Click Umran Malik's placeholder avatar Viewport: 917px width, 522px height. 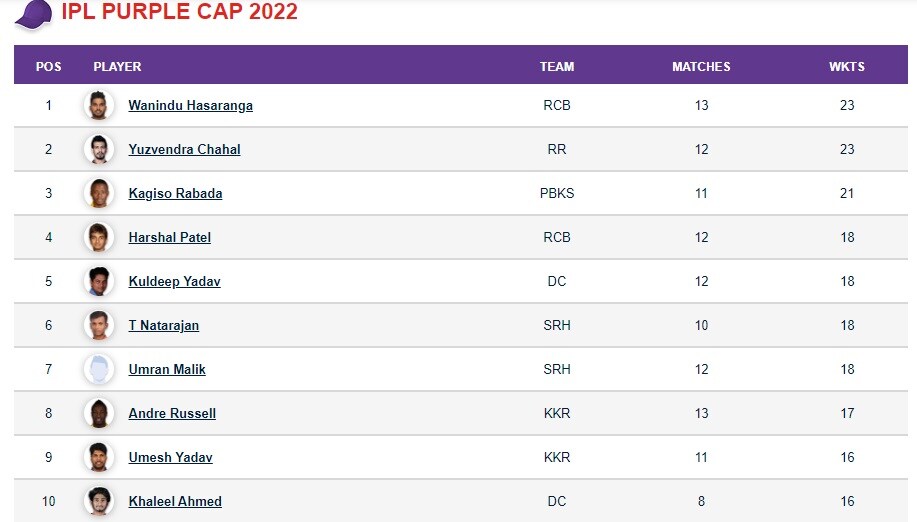[x=99, y=369]
